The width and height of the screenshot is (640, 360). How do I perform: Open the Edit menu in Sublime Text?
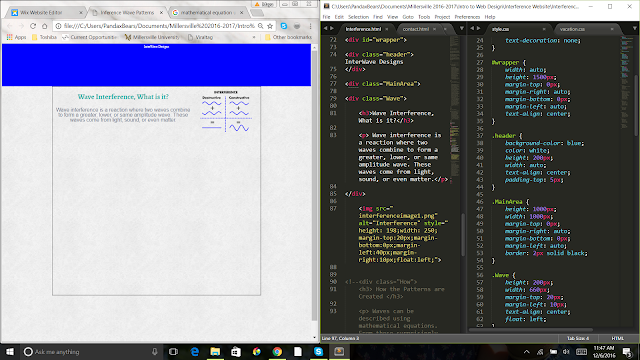339,17
